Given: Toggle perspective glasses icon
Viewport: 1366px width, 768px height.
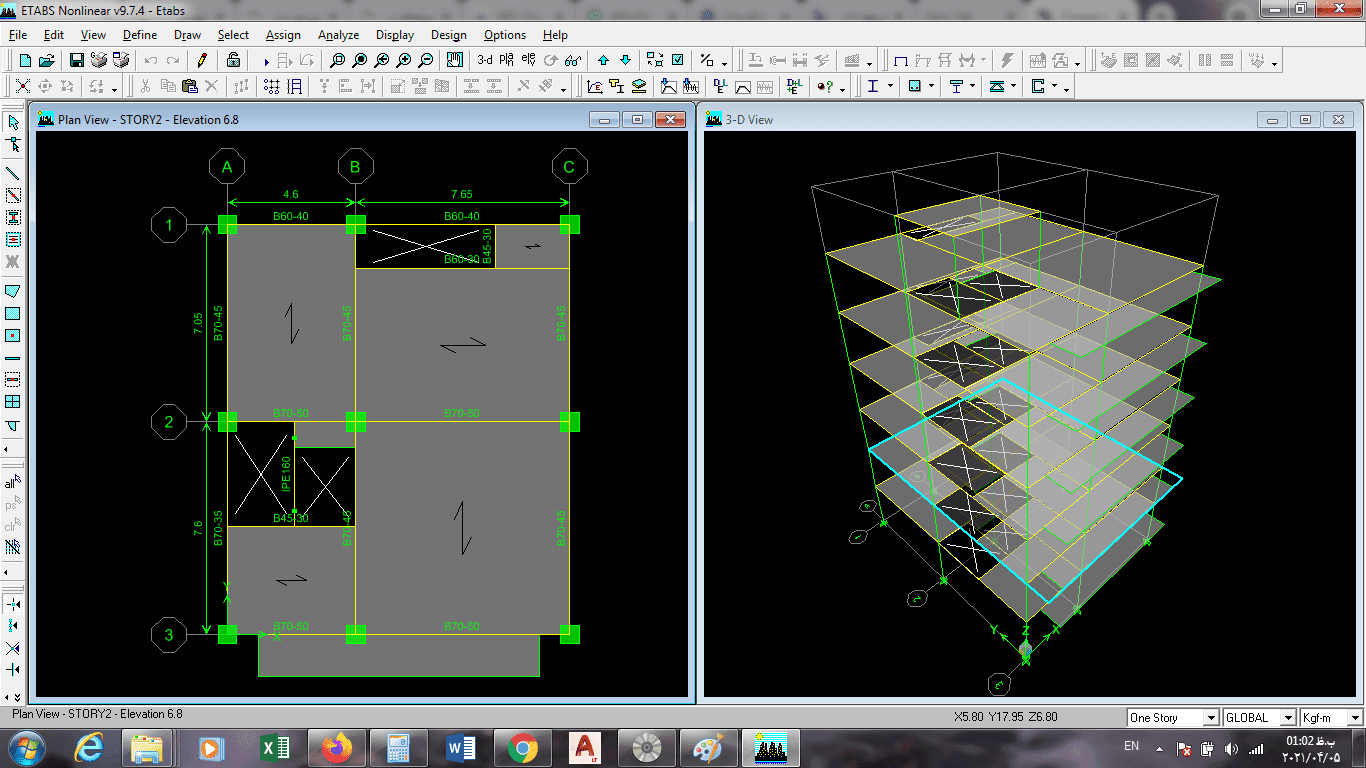Looking at the screenshot, I should [x=573, y=60].
